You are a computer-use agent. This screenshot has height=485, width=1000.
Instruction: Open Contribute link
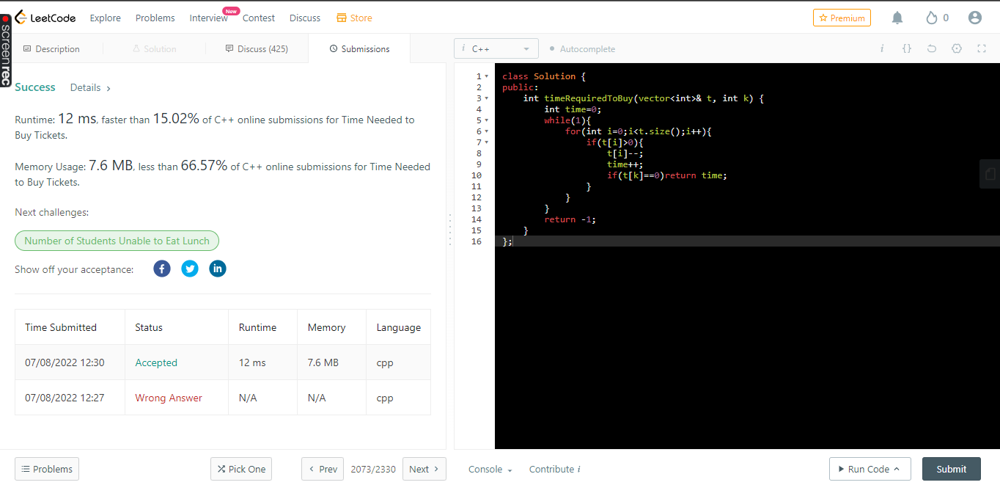click(x=554, y=469)
